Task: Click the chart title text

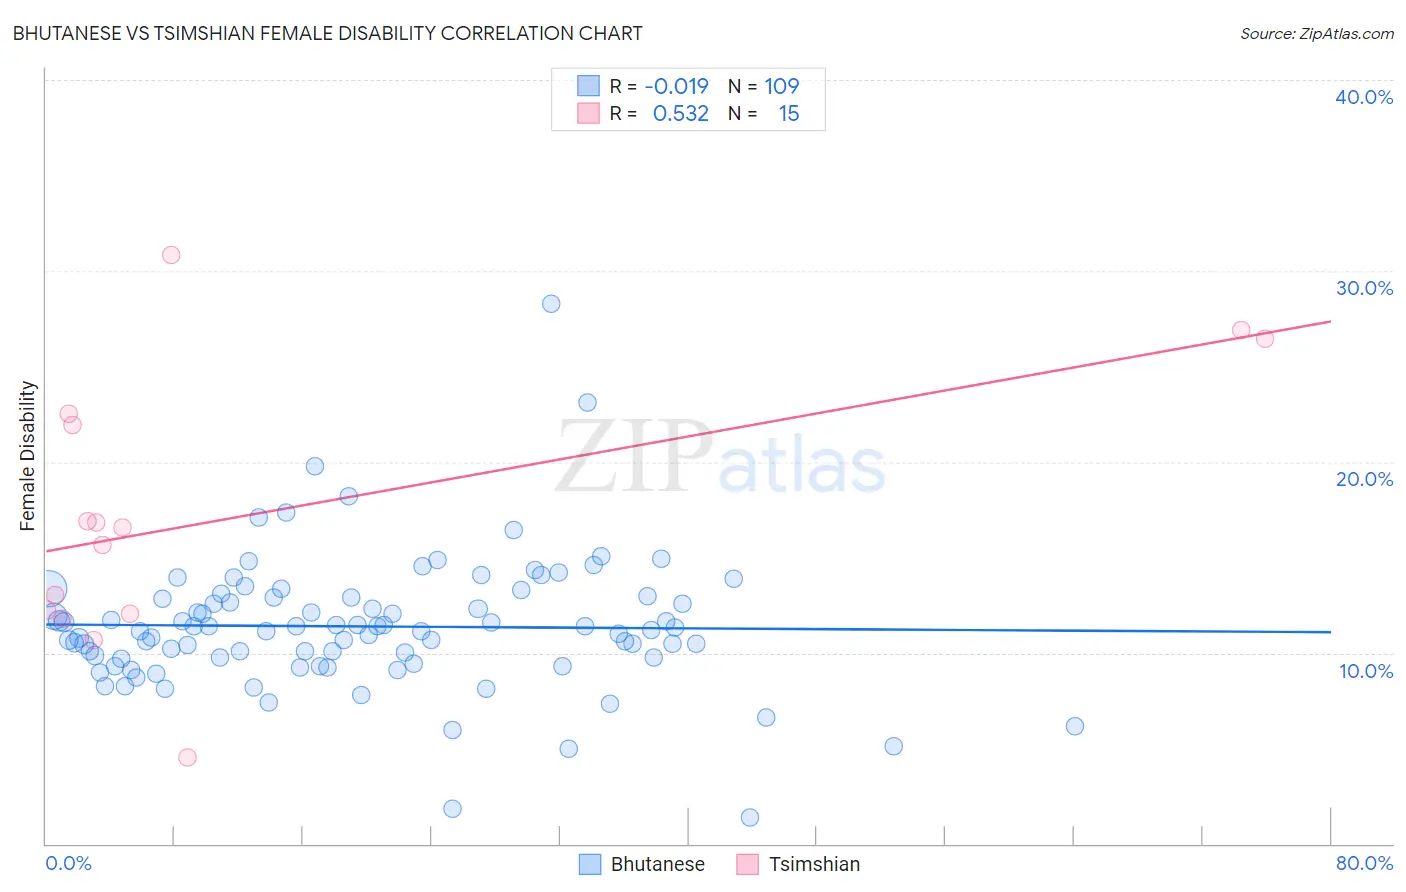Action: pos(328,33)
